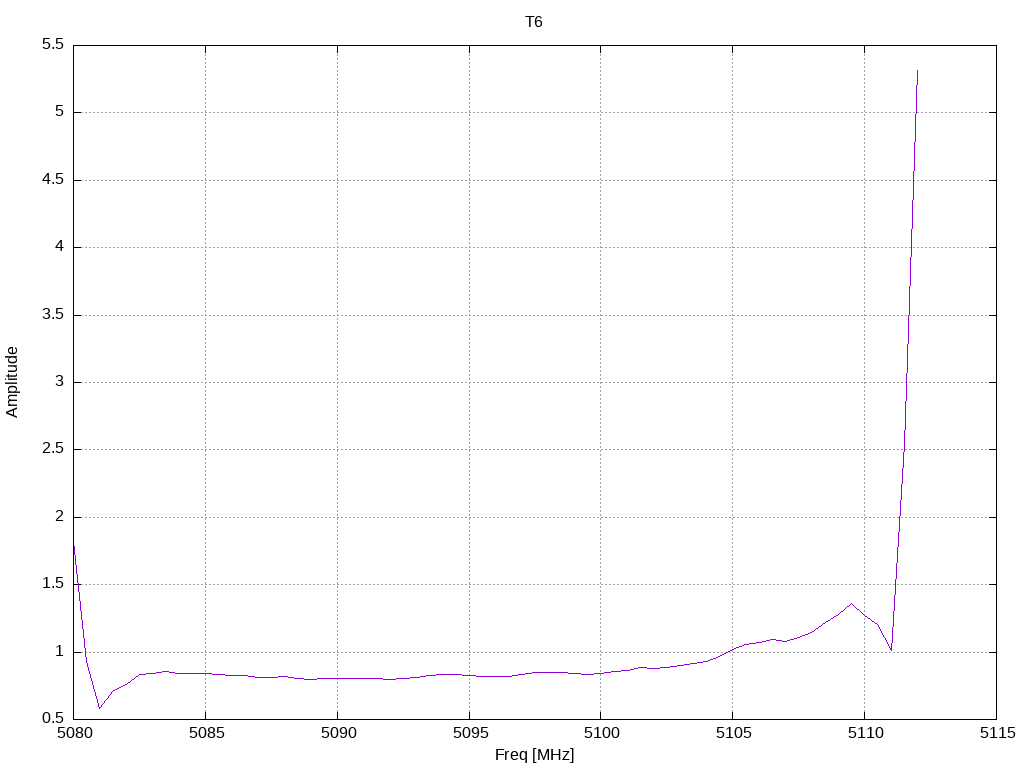
Task: Click the 'Freq [MHz]' x-axis label
Action: click(x=534, y=755)
